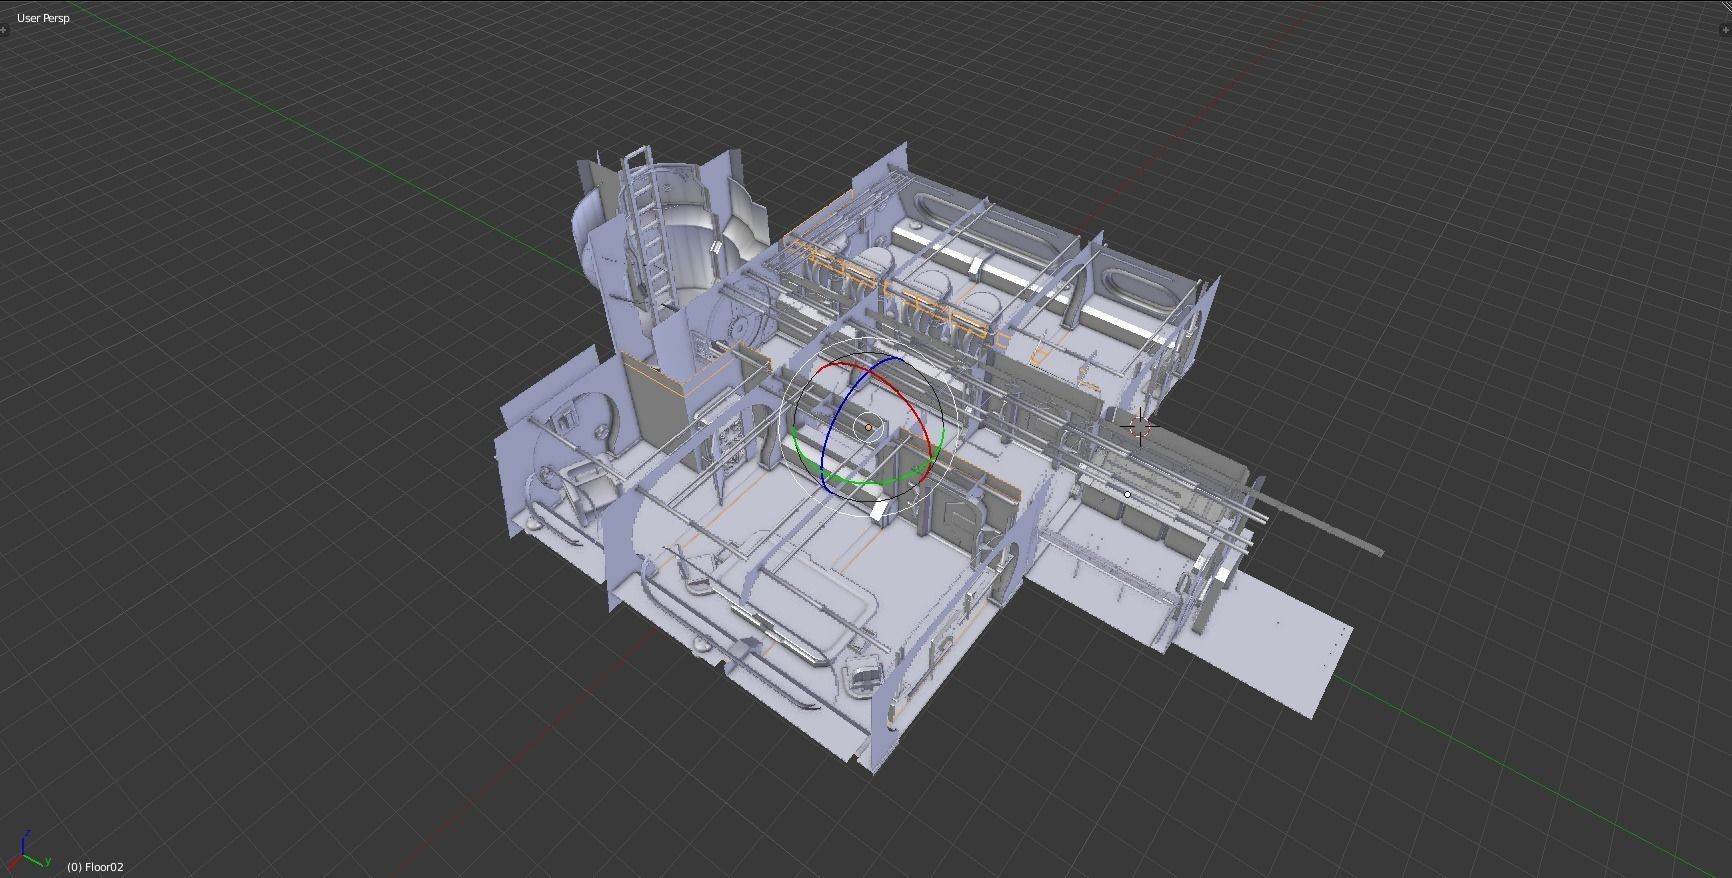This screenshot has height=878, width=1732.
Task: Click the 3D cursor crosshair
Action: pyautogui.click(x=1139, y=427)
